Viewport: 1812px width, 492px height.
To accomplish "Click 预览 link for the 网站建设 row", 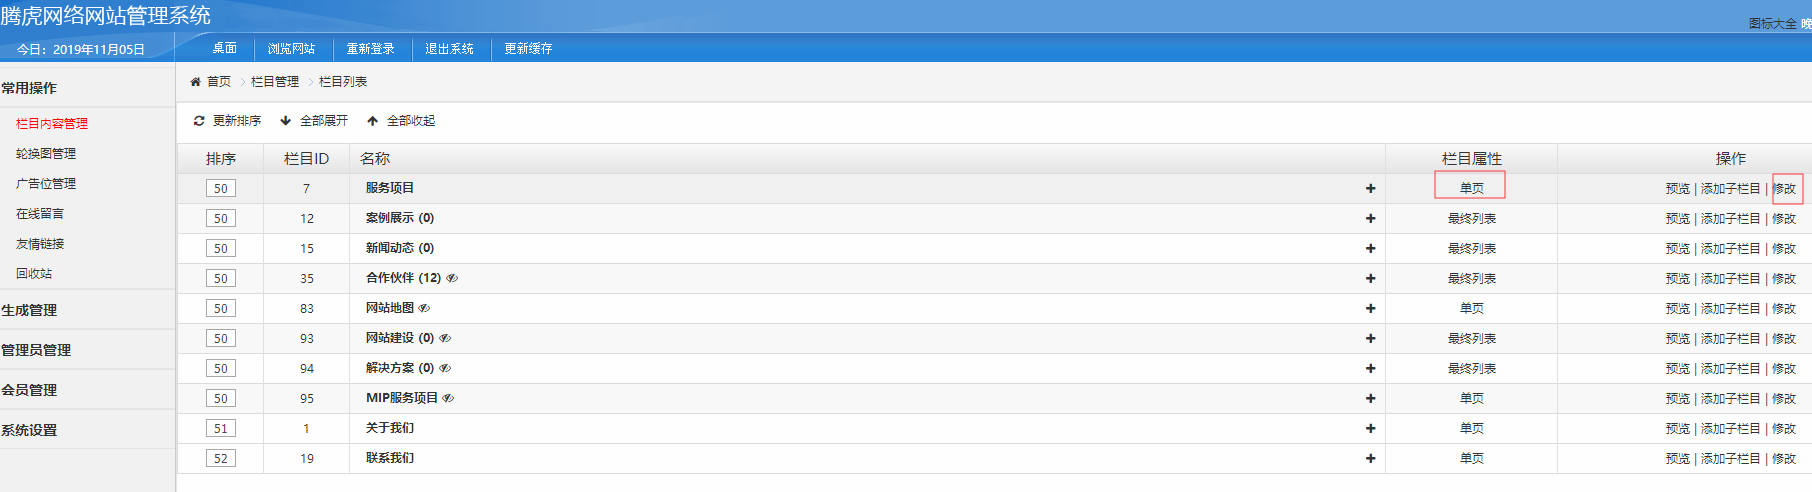I will pyautogui.click(x=1677, y=339).
